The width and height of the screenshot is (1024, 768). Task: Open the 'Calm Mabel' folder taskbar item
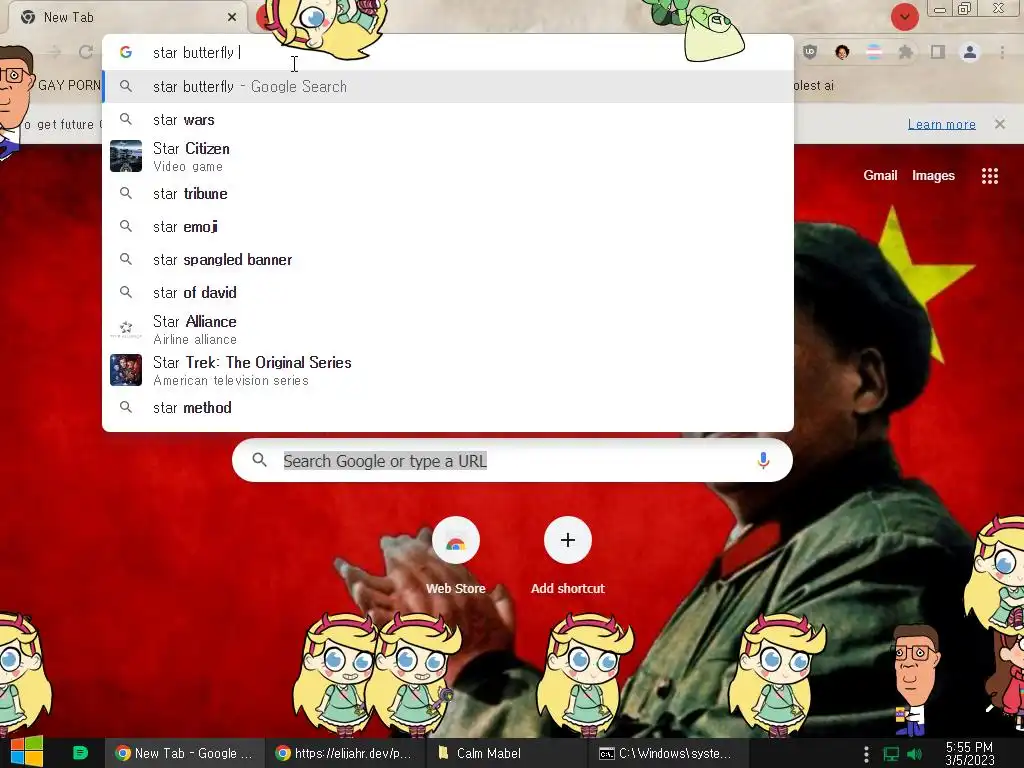tap(508, 753)
